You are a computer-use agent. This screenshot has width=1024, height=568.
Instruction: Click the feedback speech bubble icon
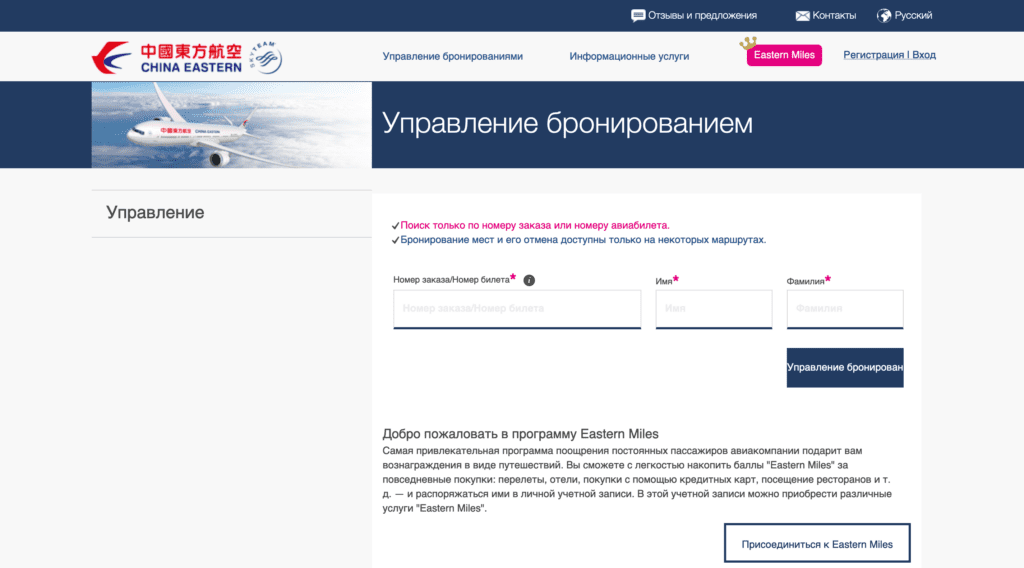point(638,16)
